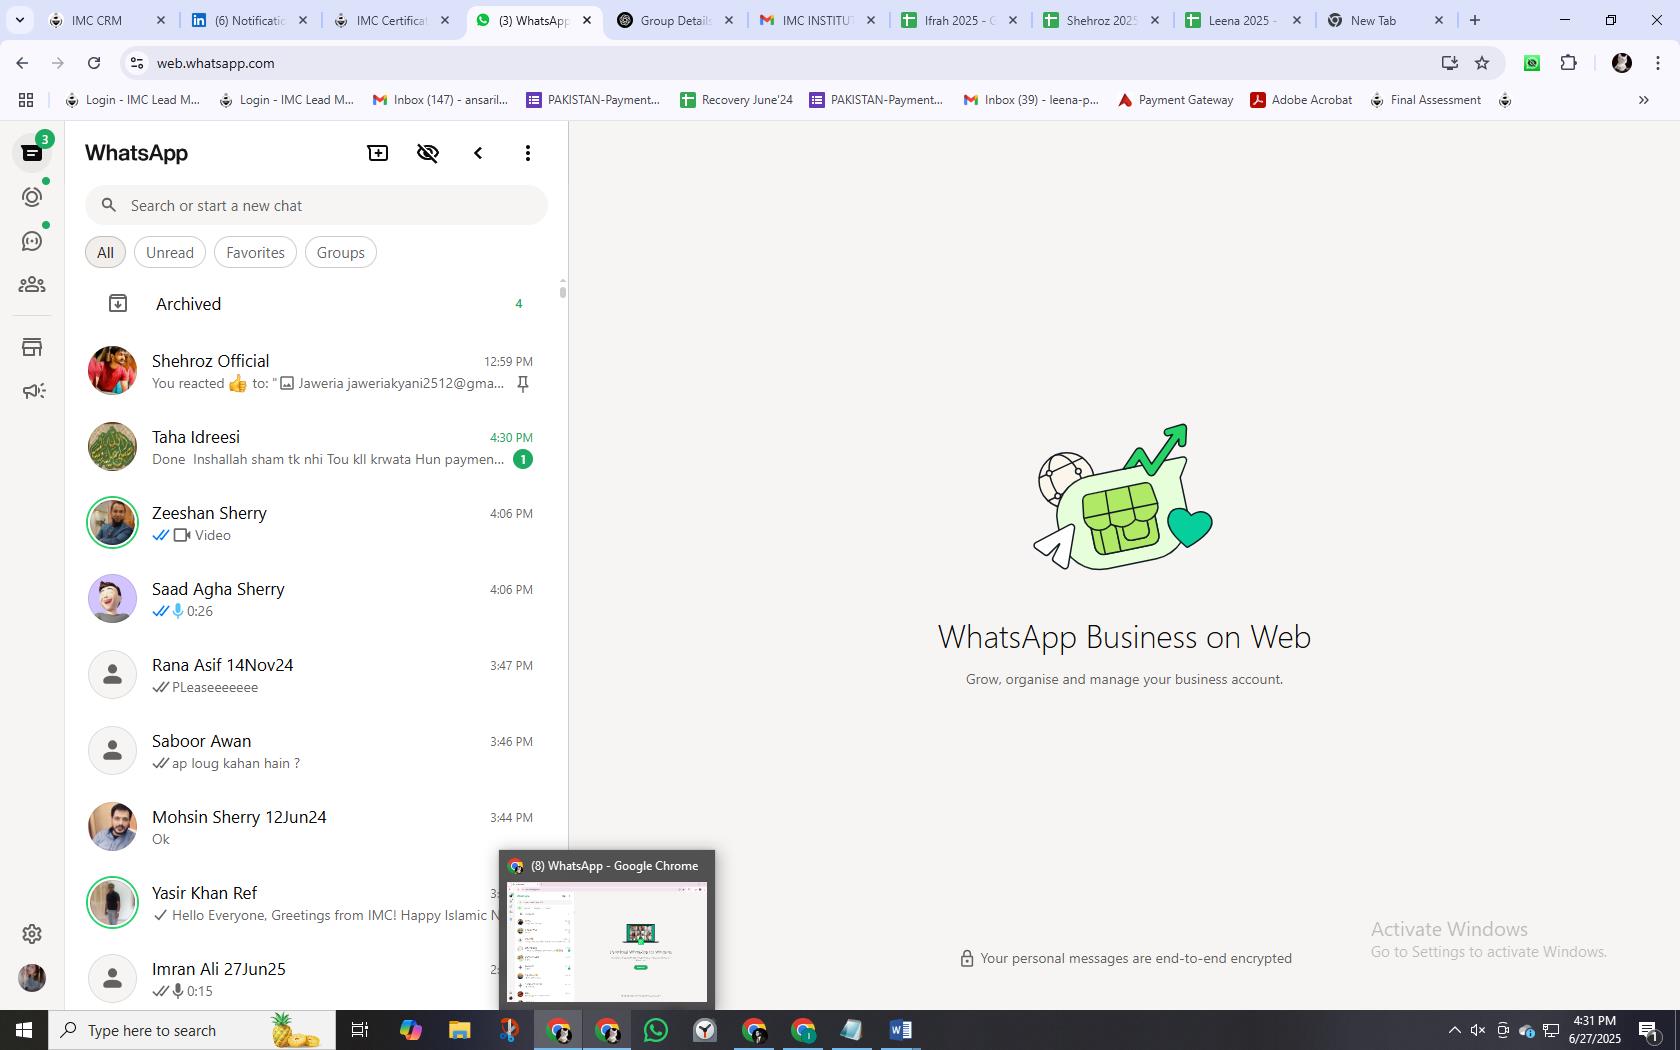Open the Catalog storefront icon in sidebar
Image resolution: width=1680 pixels, height=1050 pixels.
point(32,347)
